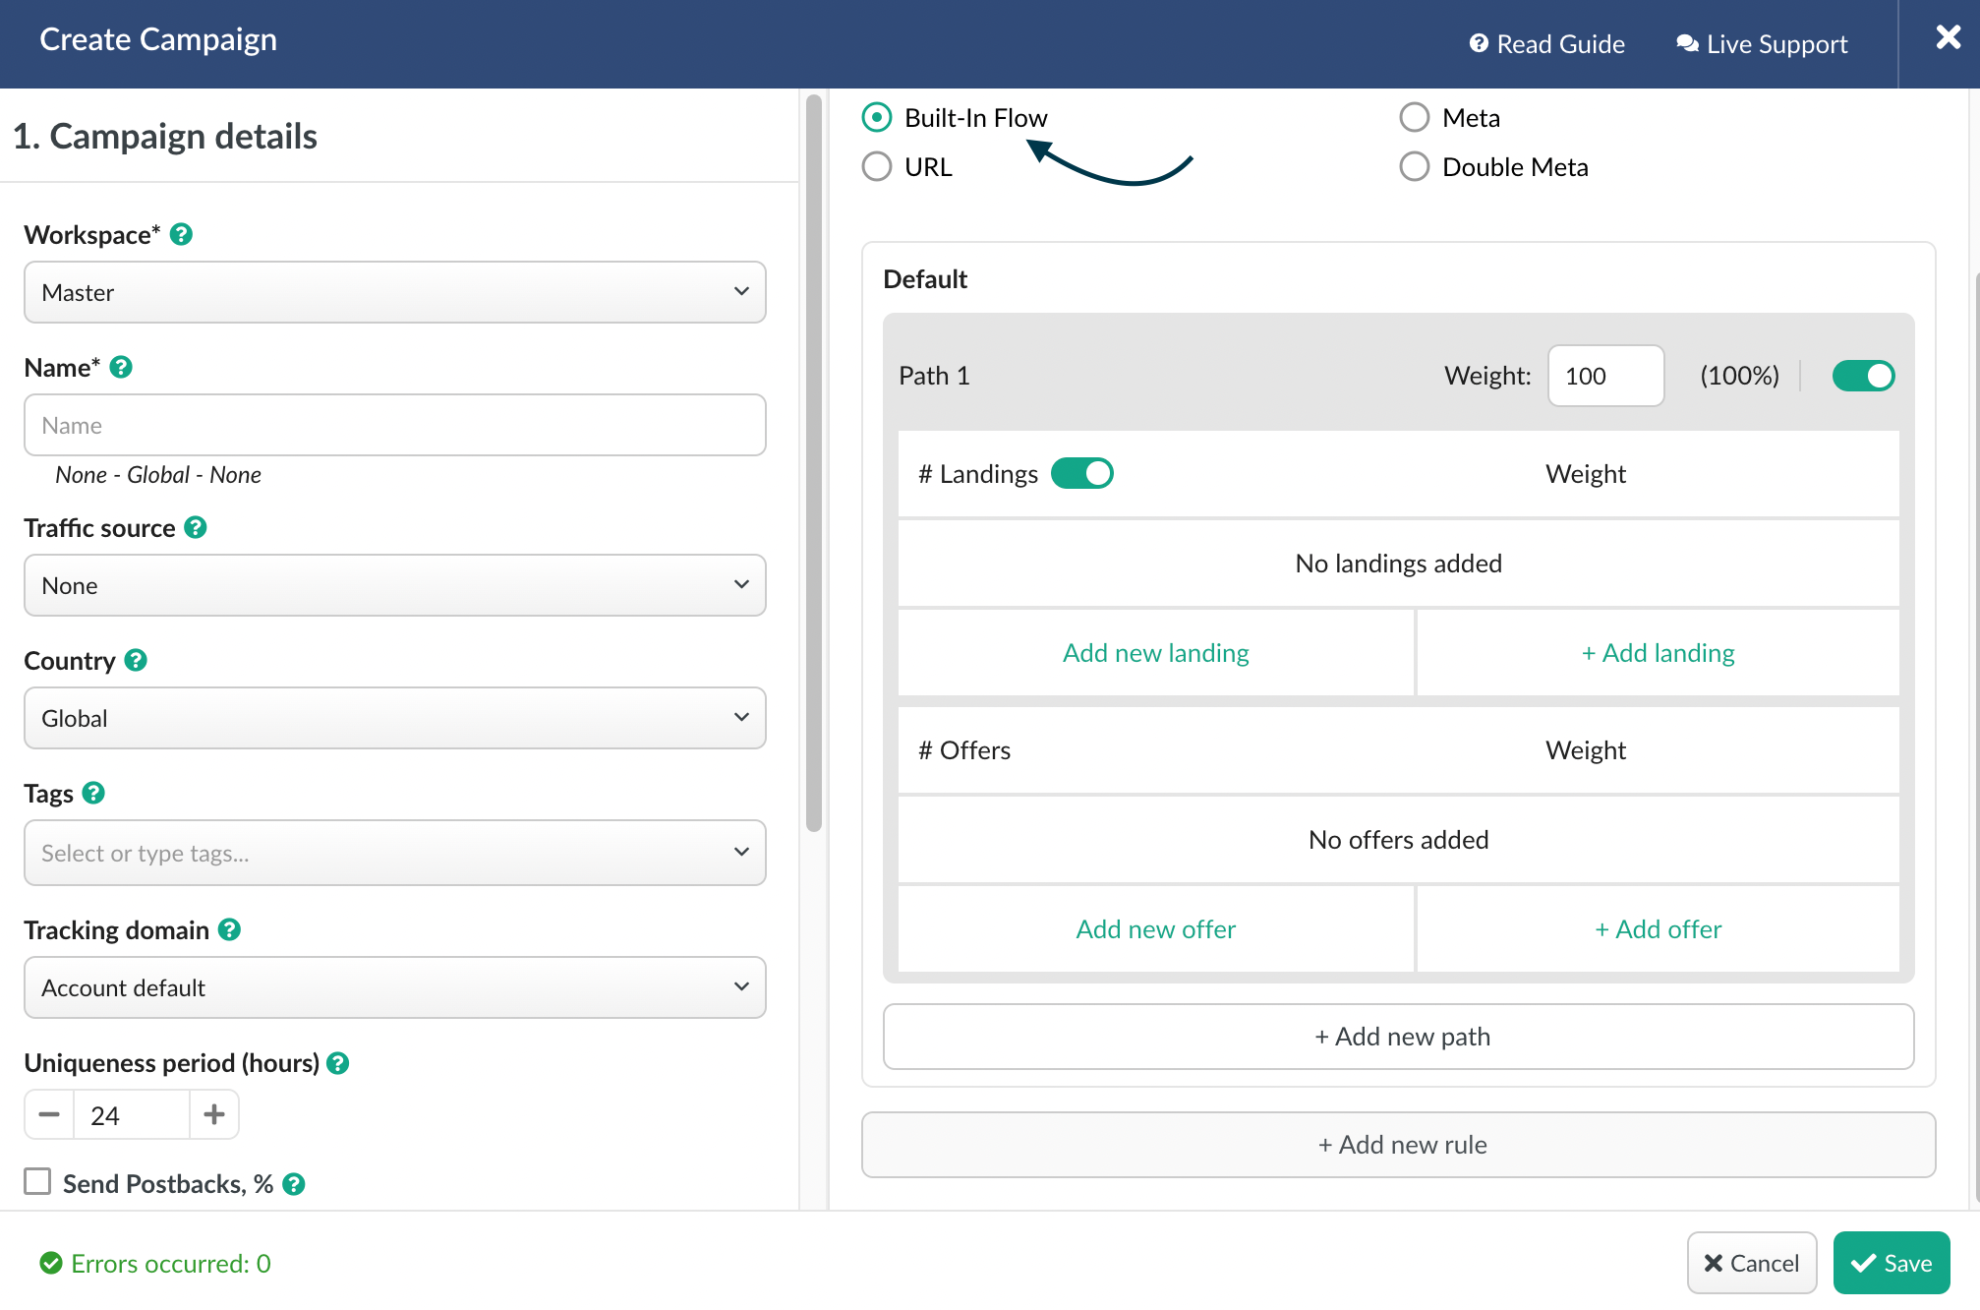
Task: Start a Live Support chat
Action: 1761,44
